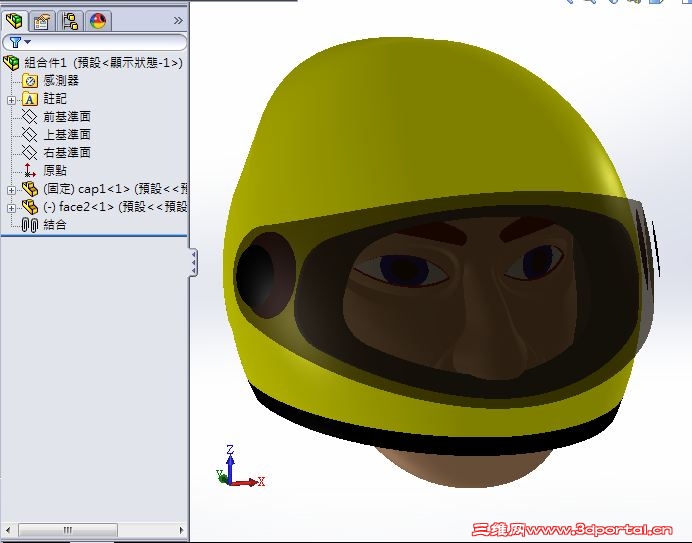Select the 感測器 sensors folder
Viewport: 692px width, 543px height.
(x=61, y=81)
